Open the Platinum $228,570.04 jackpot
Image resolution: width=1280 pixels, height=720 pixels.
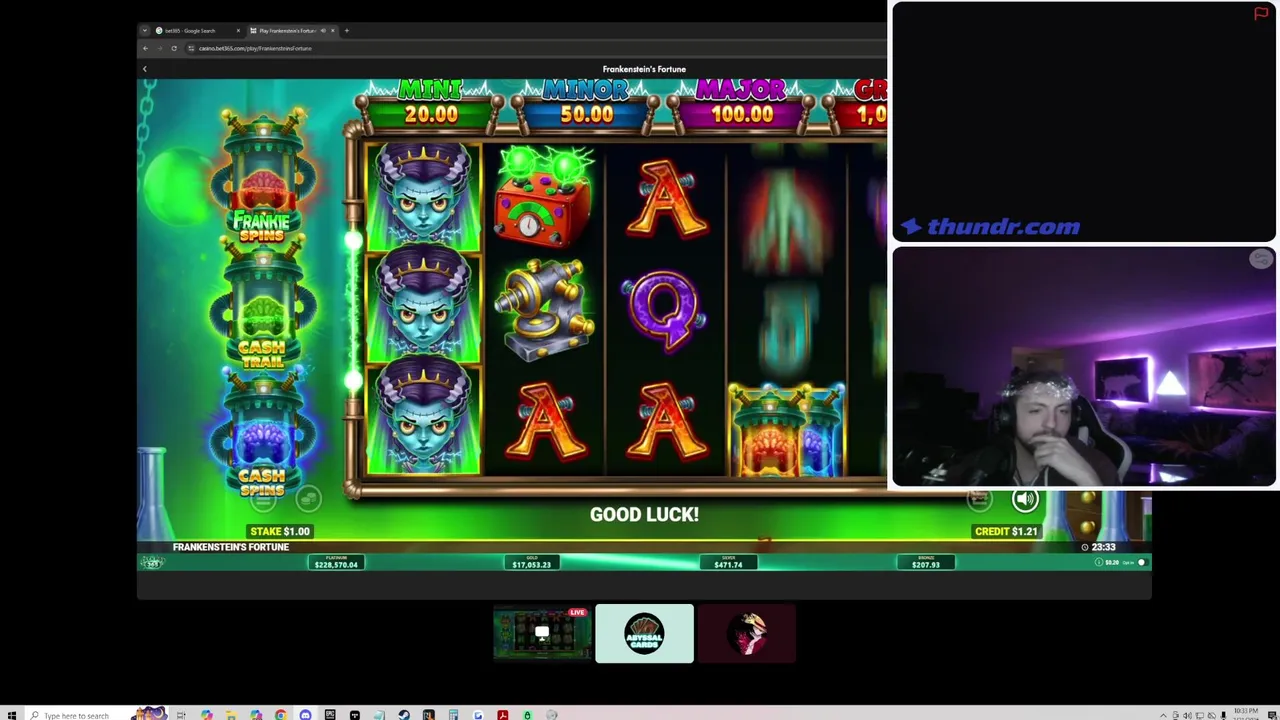[336, 564]
